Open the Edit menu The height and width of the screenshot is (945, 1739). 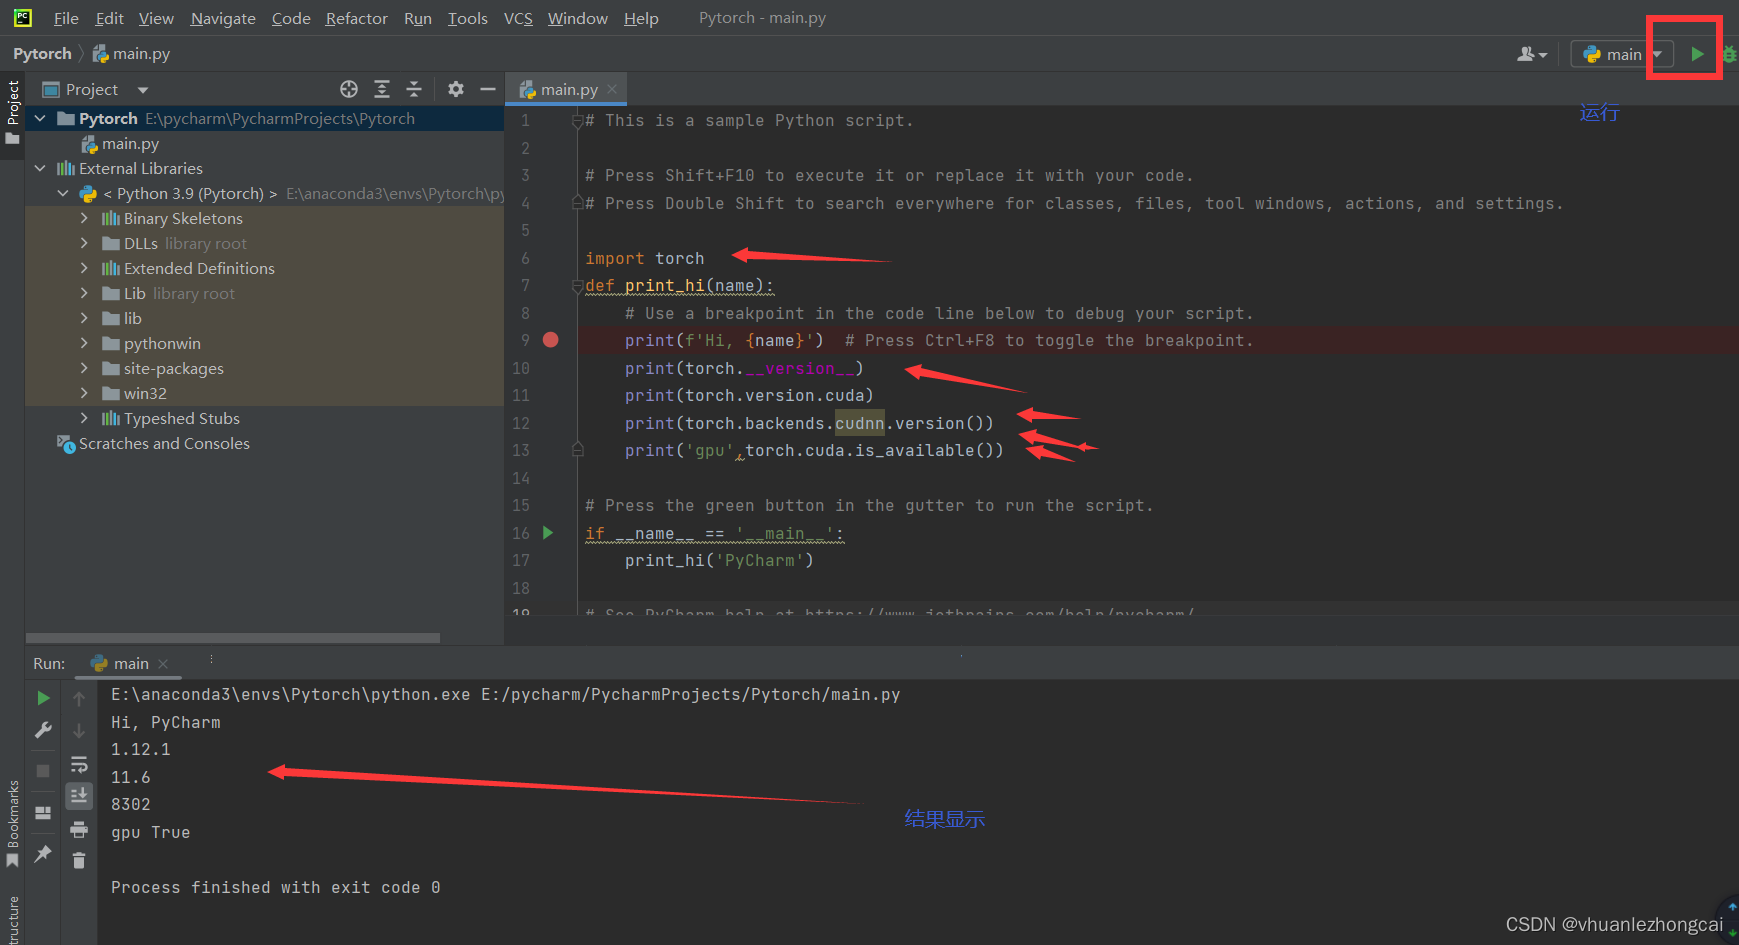point(109,18)
